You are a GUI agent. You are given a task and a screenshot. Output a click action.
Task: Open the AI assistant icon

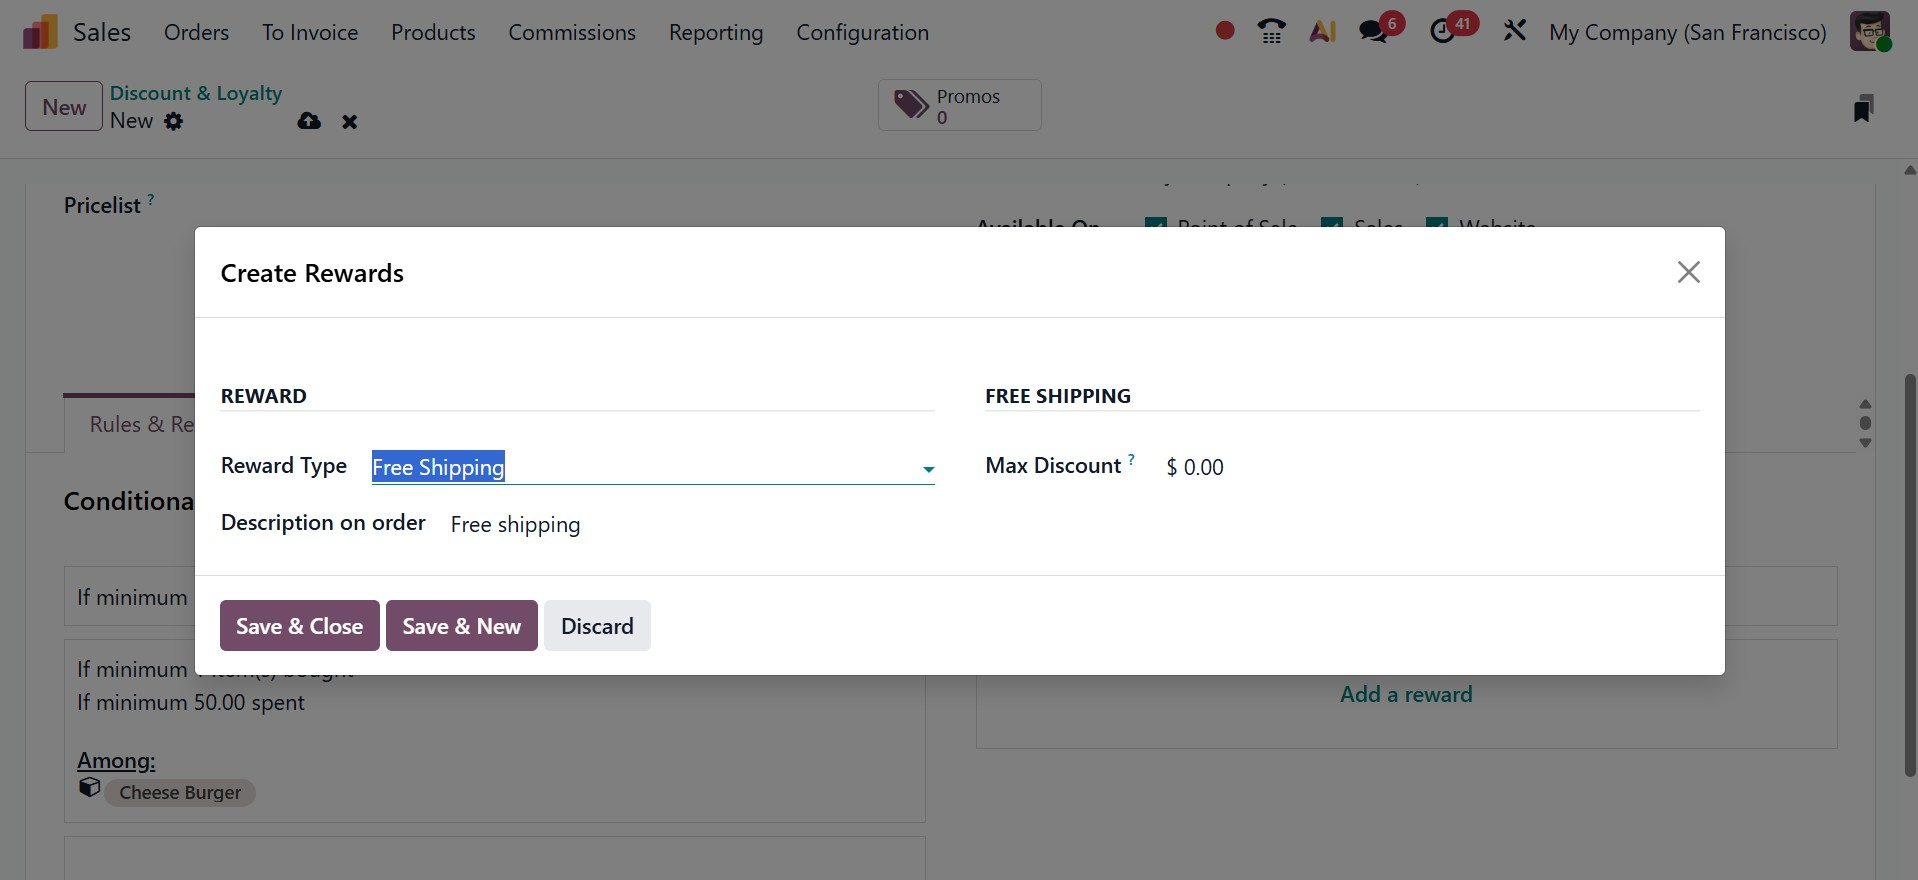coord(1322,32)
